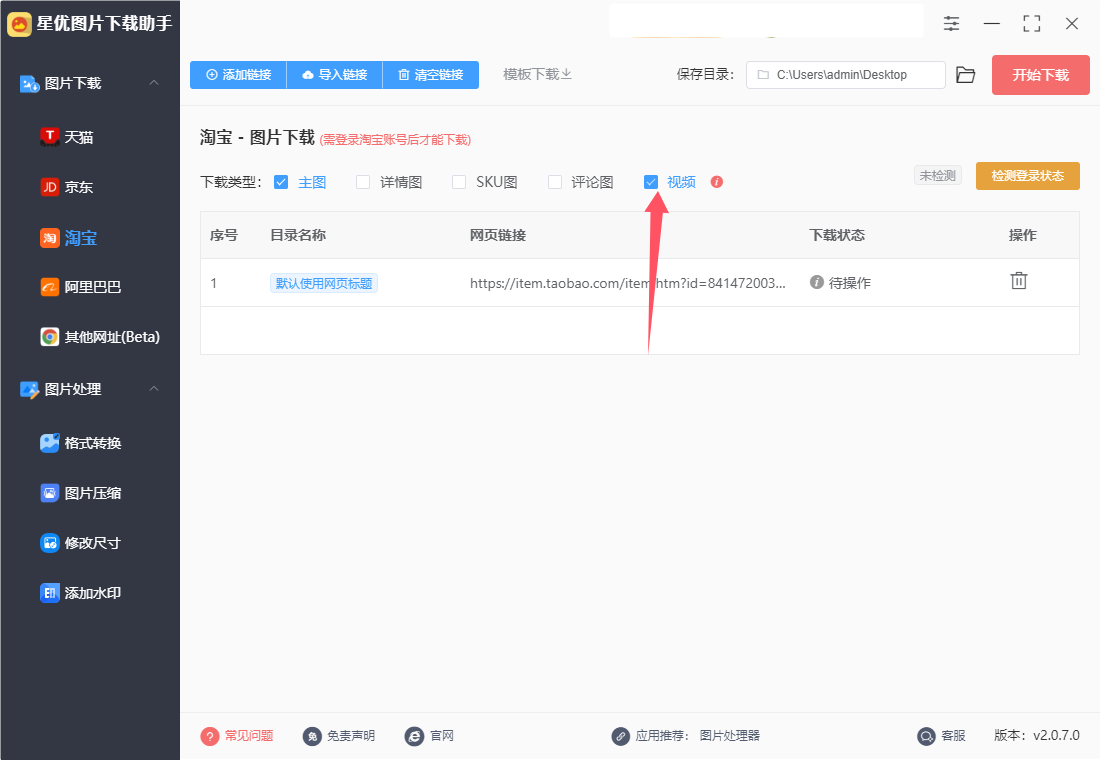Click the save directory path field
This screenshot has width=1100, height=760.
pyautogui.click(x=845, y=75)
